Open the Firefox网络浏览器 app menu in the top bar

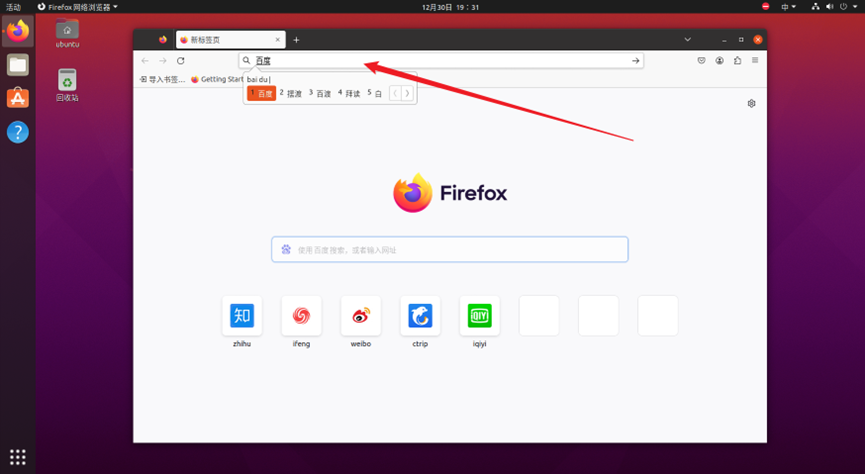click(77, 7)
